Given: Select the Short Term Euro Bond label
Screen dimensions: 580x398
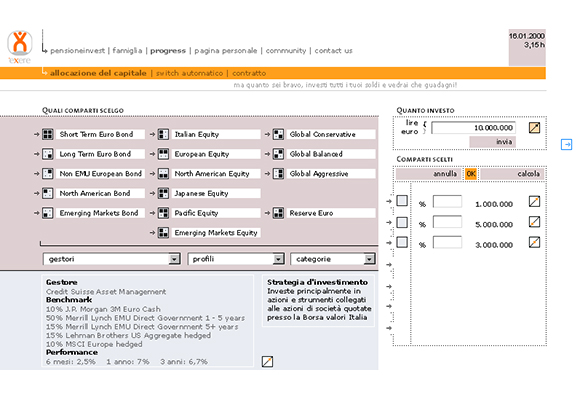Looking at the screenshot, I should 100,134.
